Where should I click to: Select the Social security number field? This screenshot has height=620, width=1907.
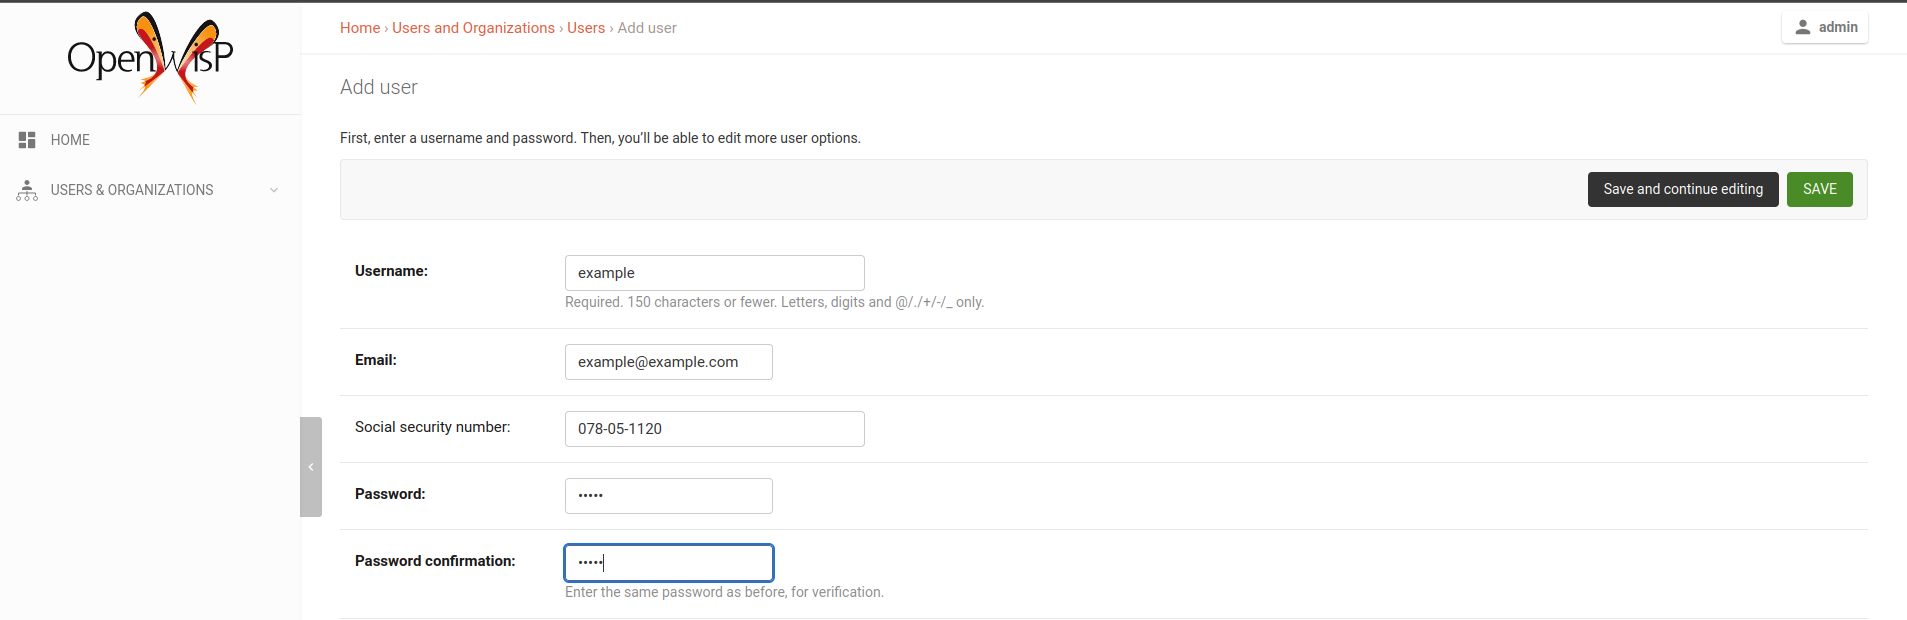(714, 429)
